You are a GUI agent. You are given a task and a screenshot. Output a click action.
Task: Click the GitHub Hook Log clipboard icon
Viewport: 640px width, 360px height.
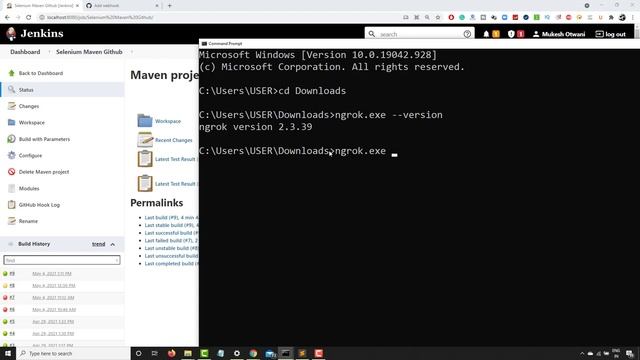click(x=11, y=205)
